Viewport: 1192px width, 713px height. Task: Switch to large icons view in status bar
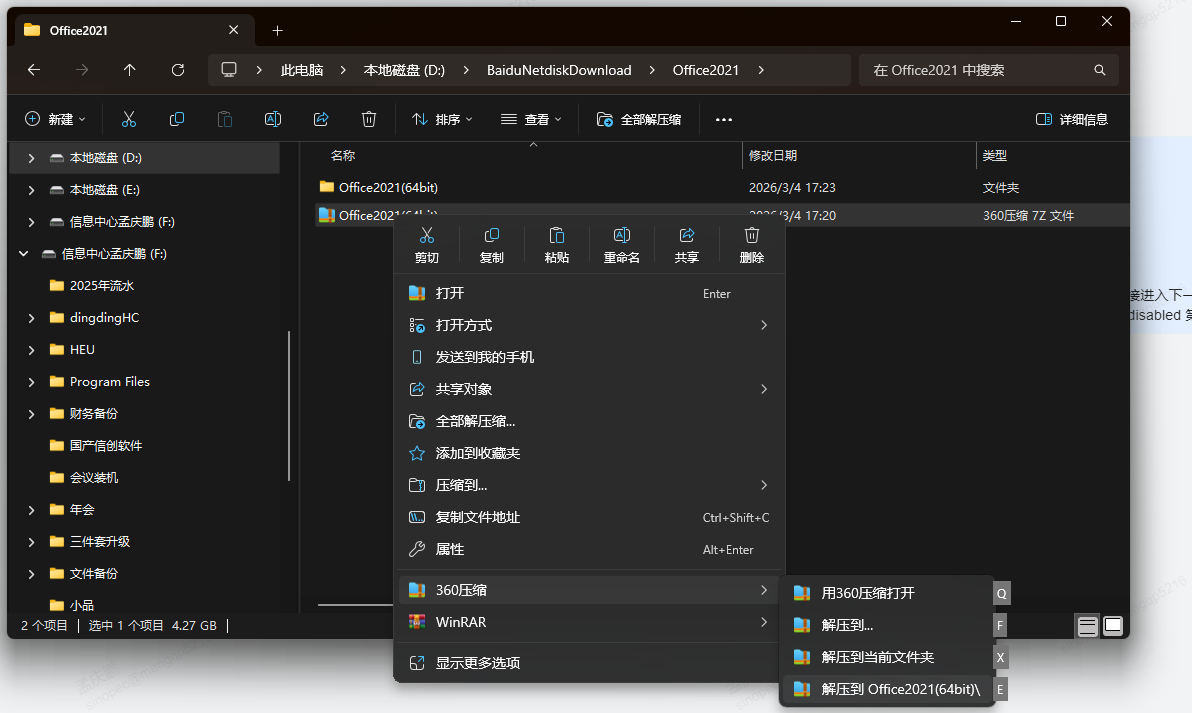click(1113, 626)
